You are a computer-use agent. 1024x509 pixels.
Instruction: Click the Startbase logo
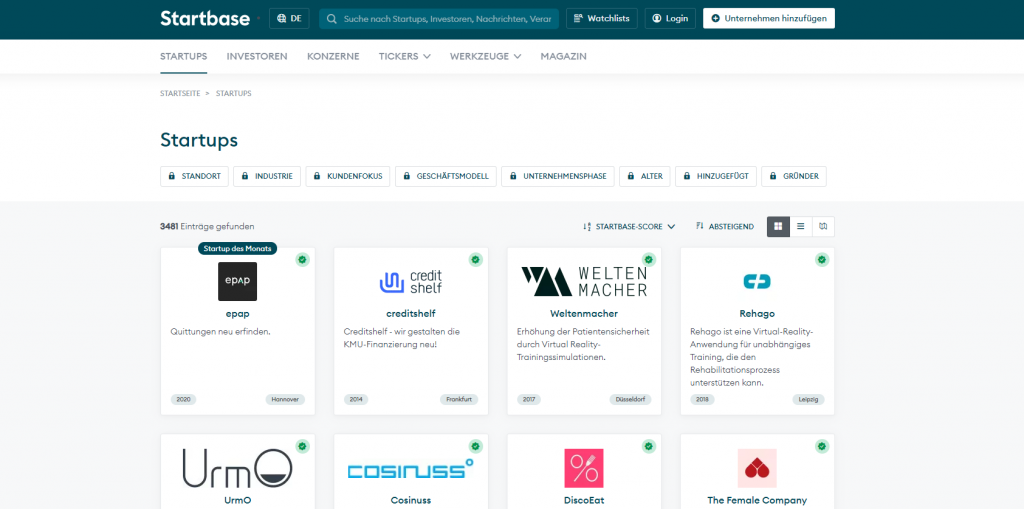coord(205,18)
